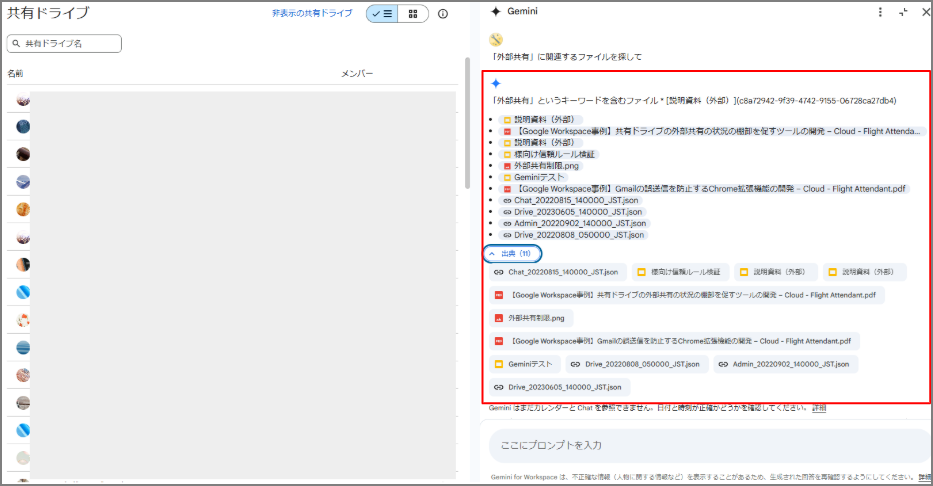933x486 pixels.
Task: Click the yellow user avatar above the prompt
Action: pyautogui.click(x=496, y=39)
